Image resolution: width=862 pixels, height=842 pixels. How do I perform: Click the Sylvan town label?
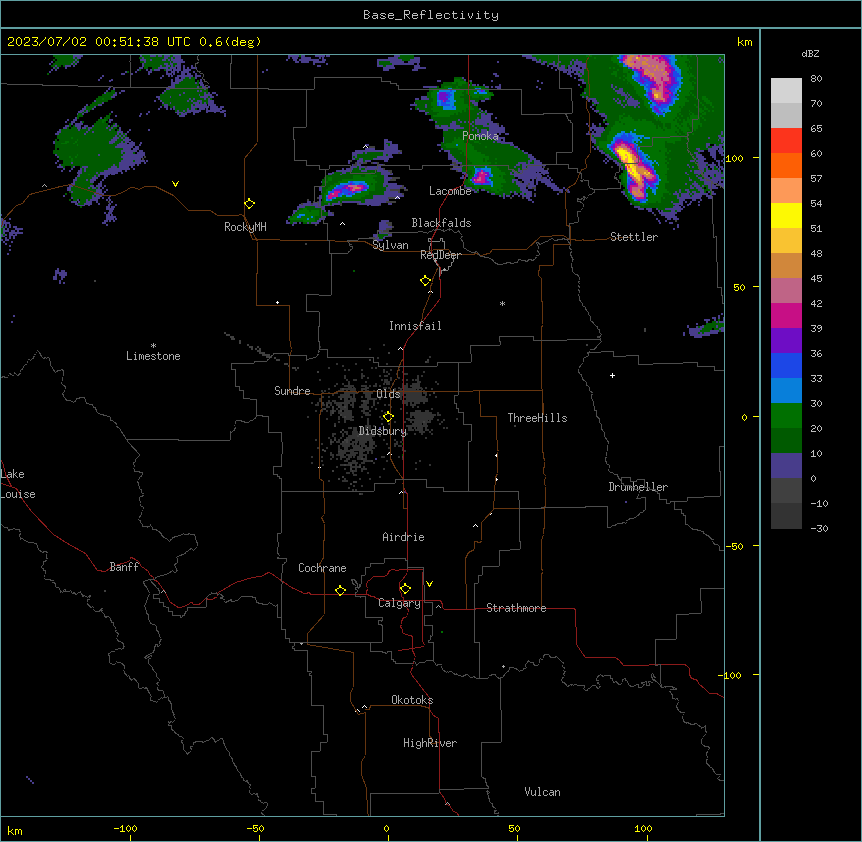[x=390, y=245]
